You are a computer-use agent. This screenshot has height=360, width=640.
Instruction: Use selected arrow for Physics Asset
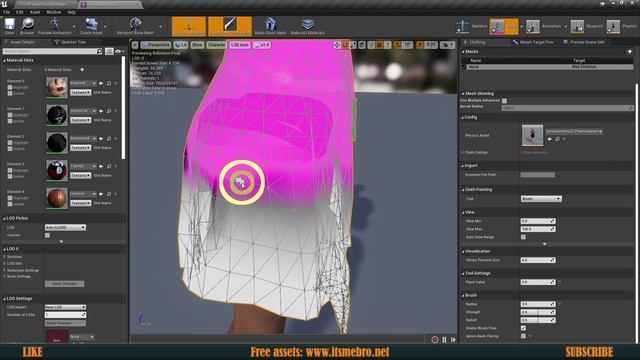(x=550, y=139)
